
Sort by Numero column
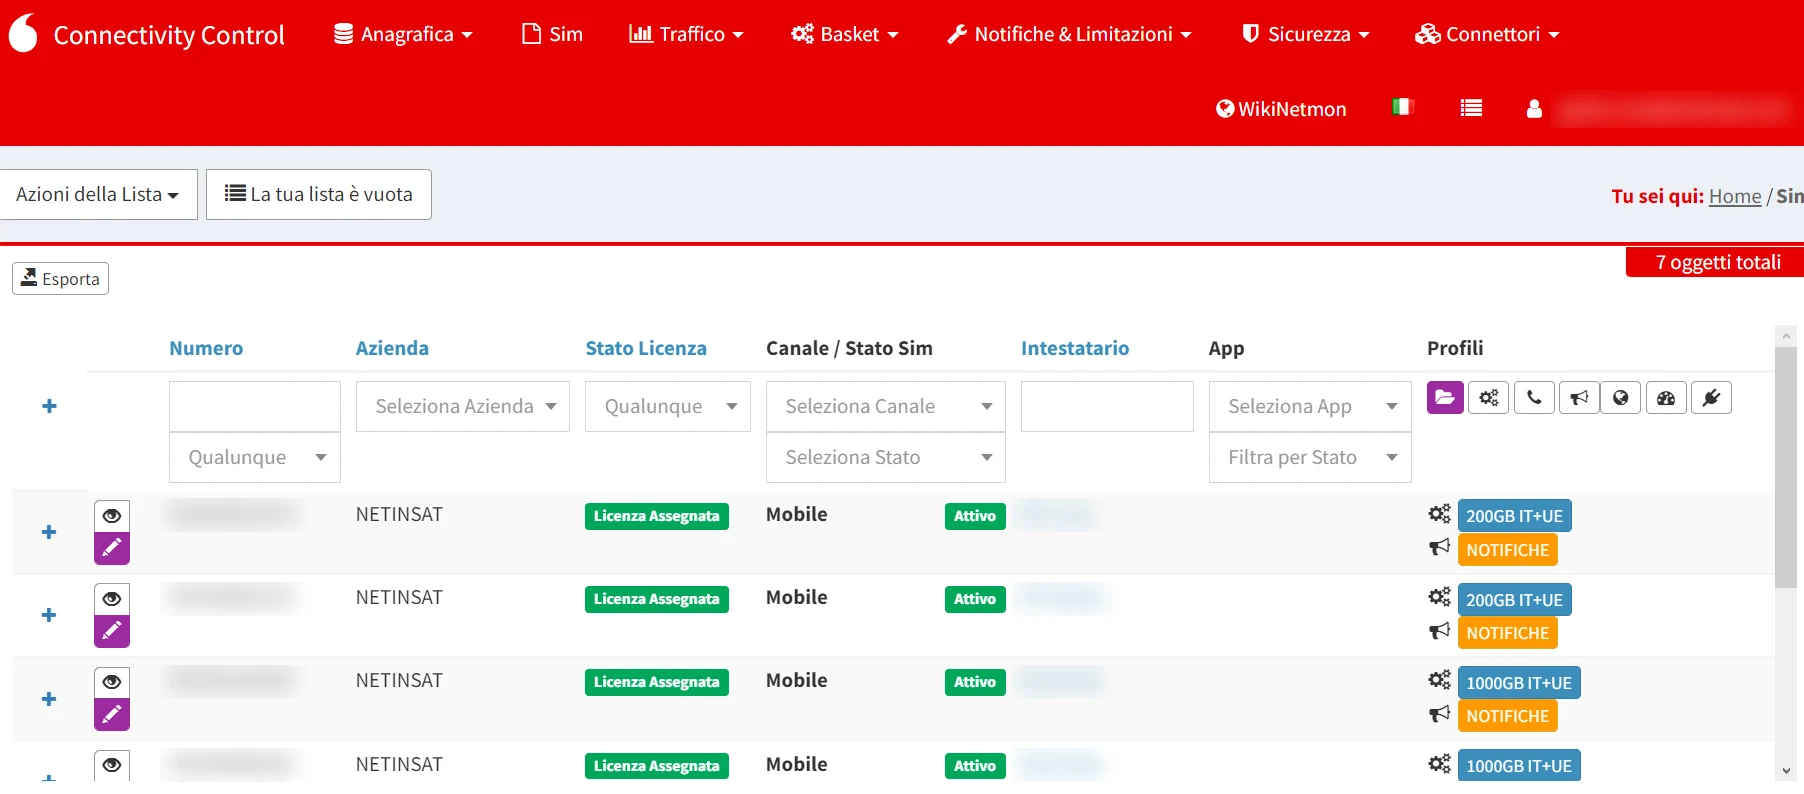206,348
